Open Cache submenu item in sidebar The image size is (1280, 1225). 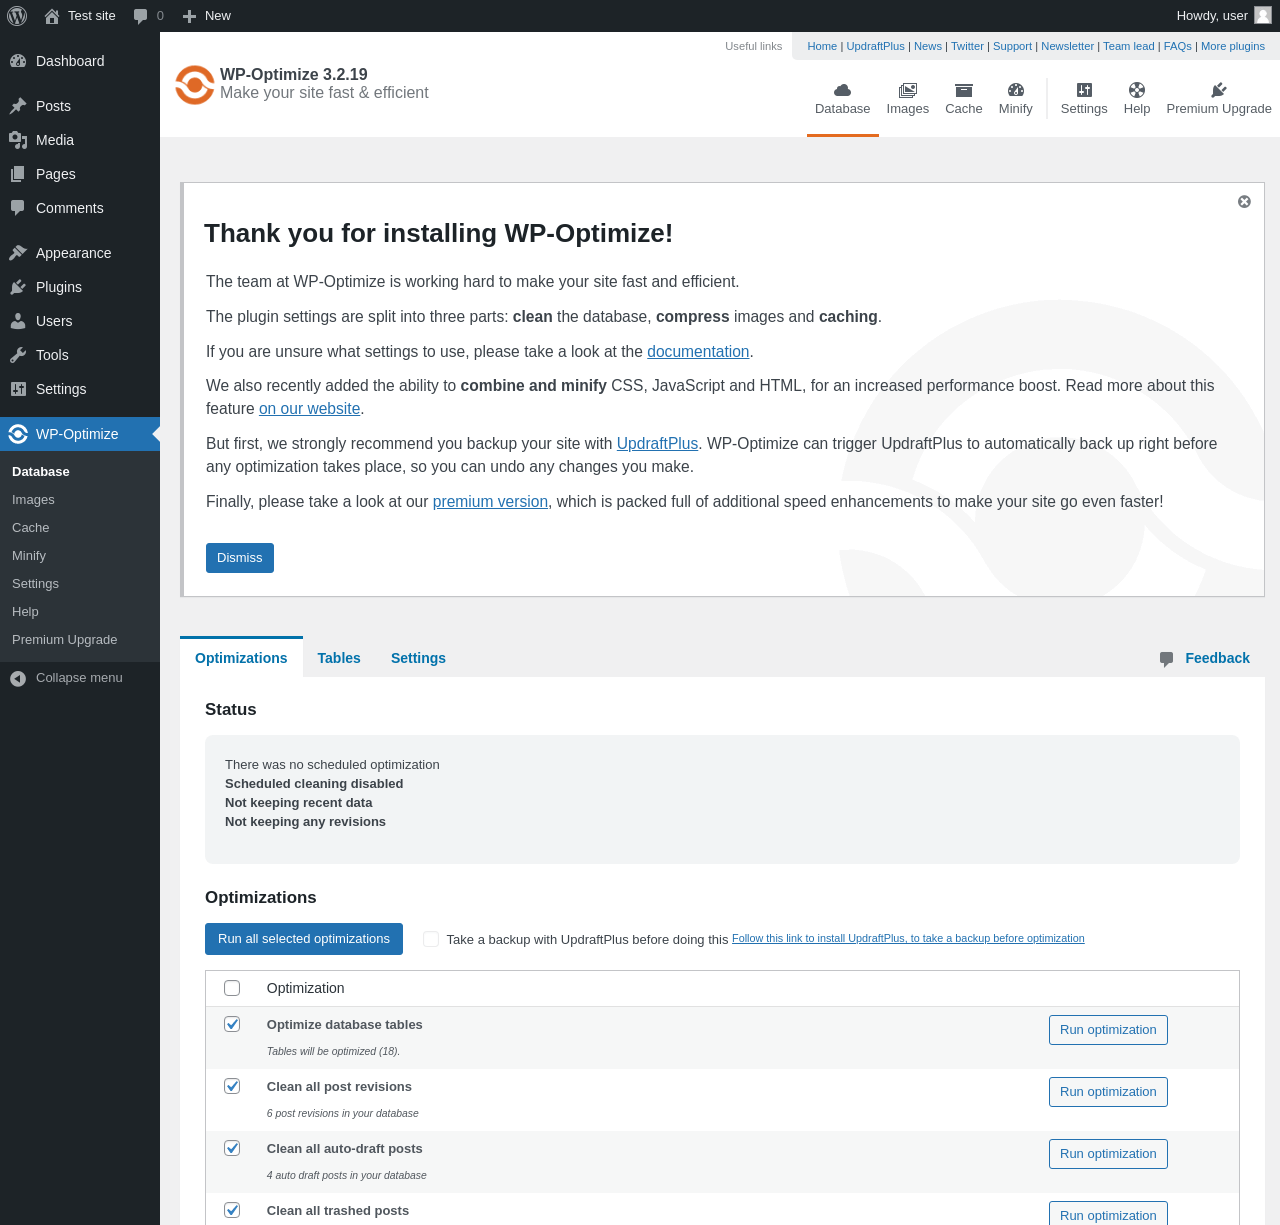[x=30, y=528]
